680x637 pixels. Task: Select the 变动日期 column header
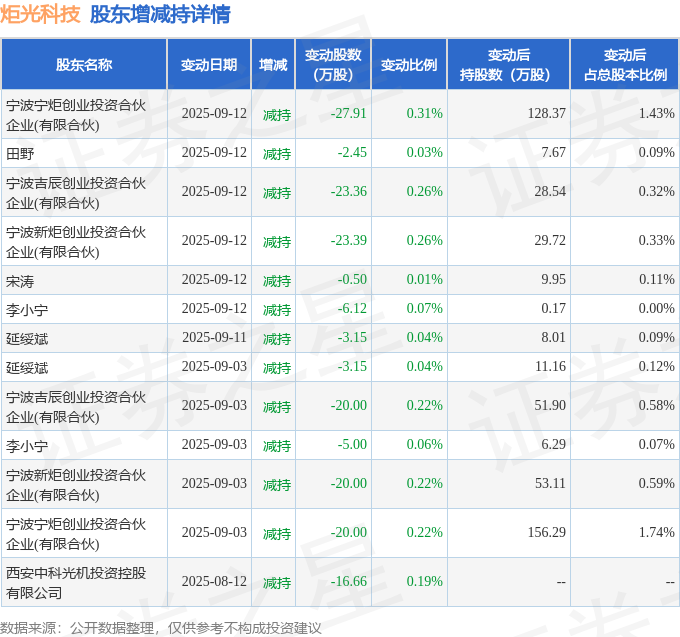209,65
